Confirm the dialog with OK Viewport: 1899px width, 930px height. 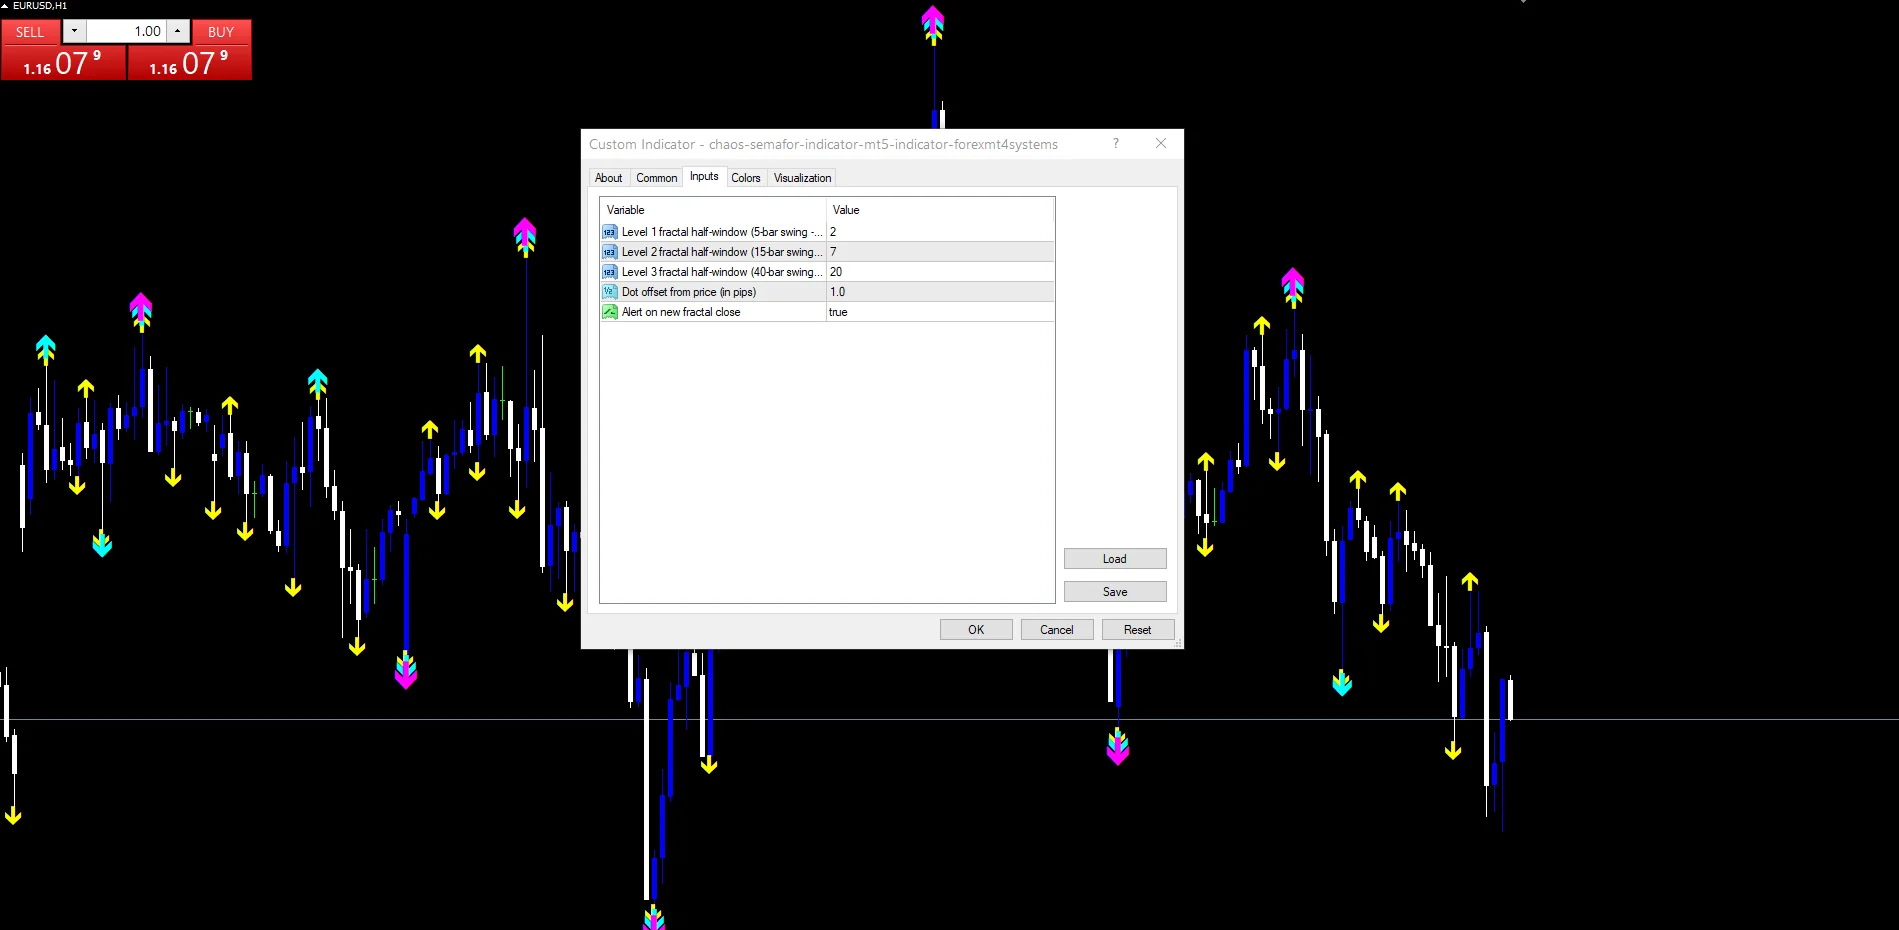click(x=976, y=630)
